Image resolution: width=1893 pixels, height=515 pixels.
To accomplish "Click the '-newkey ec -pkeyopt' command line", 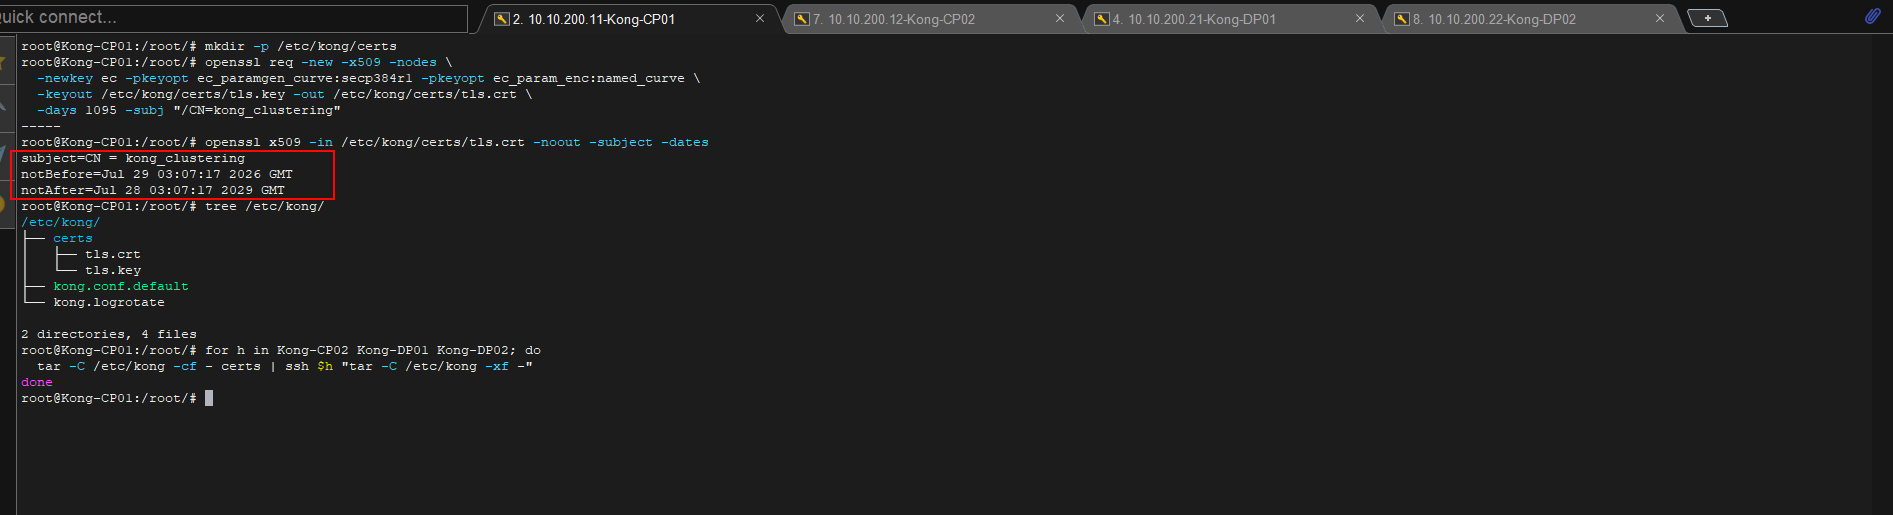I will click(369, 78).
